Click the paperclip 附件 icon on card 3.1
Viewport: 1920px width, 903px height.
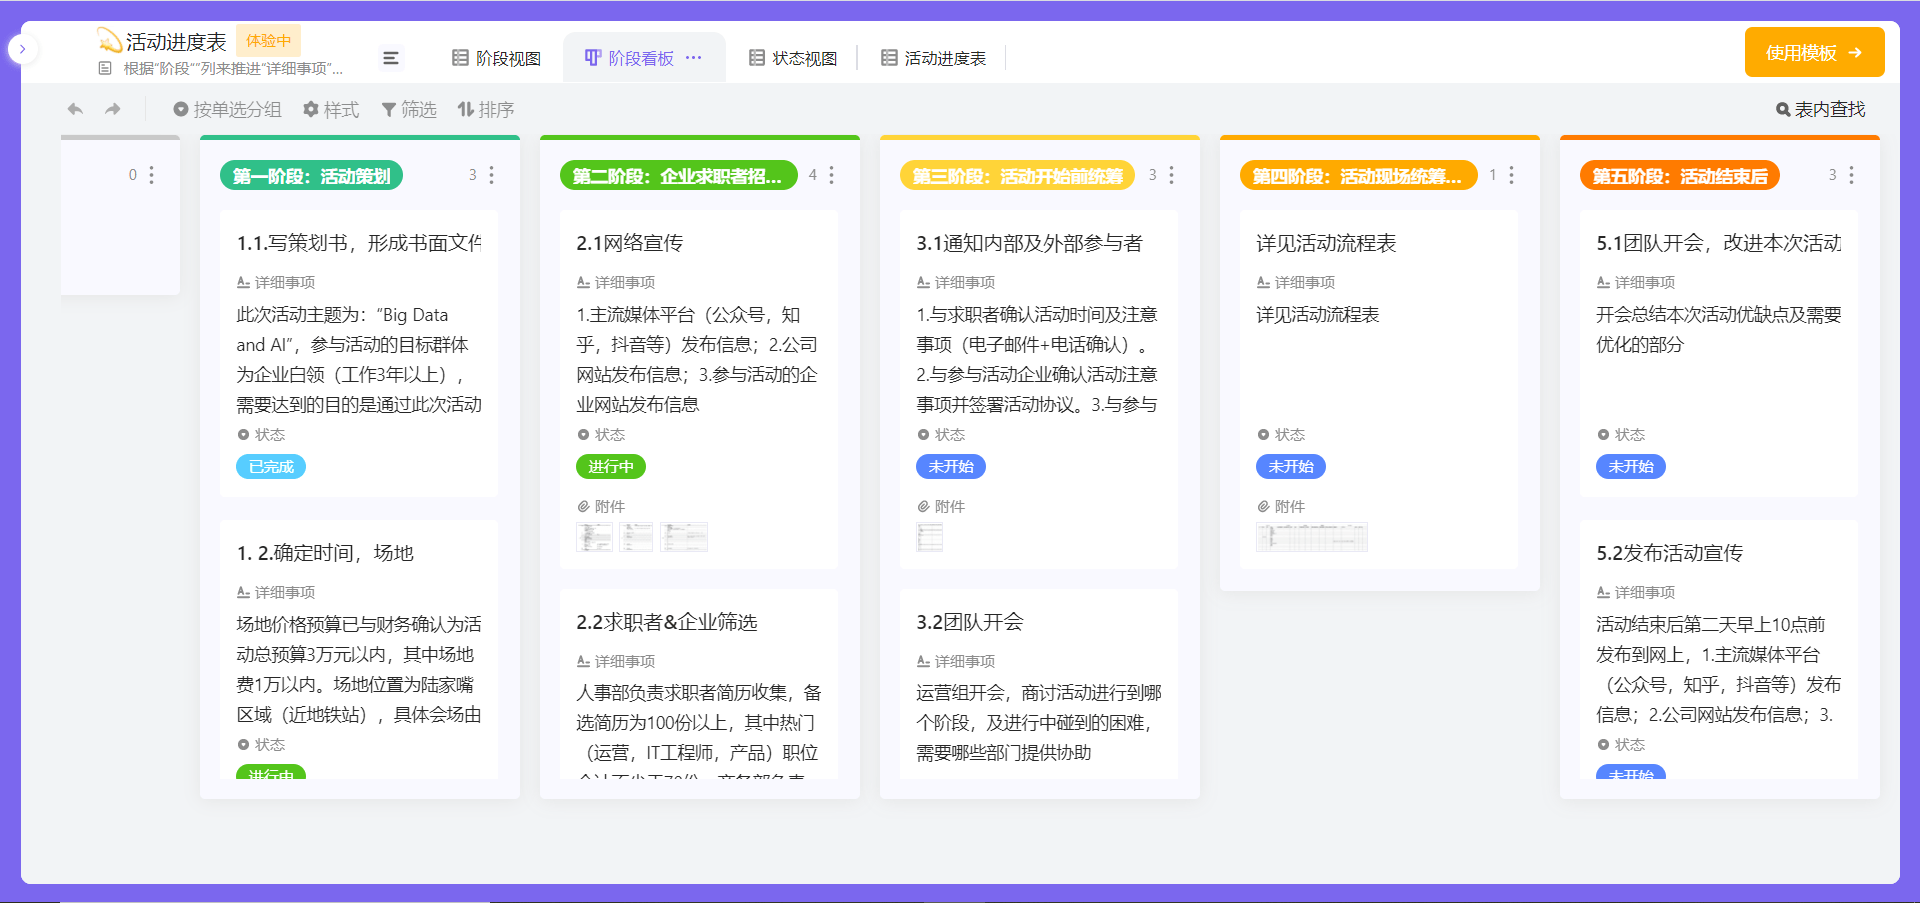point(925,506)
